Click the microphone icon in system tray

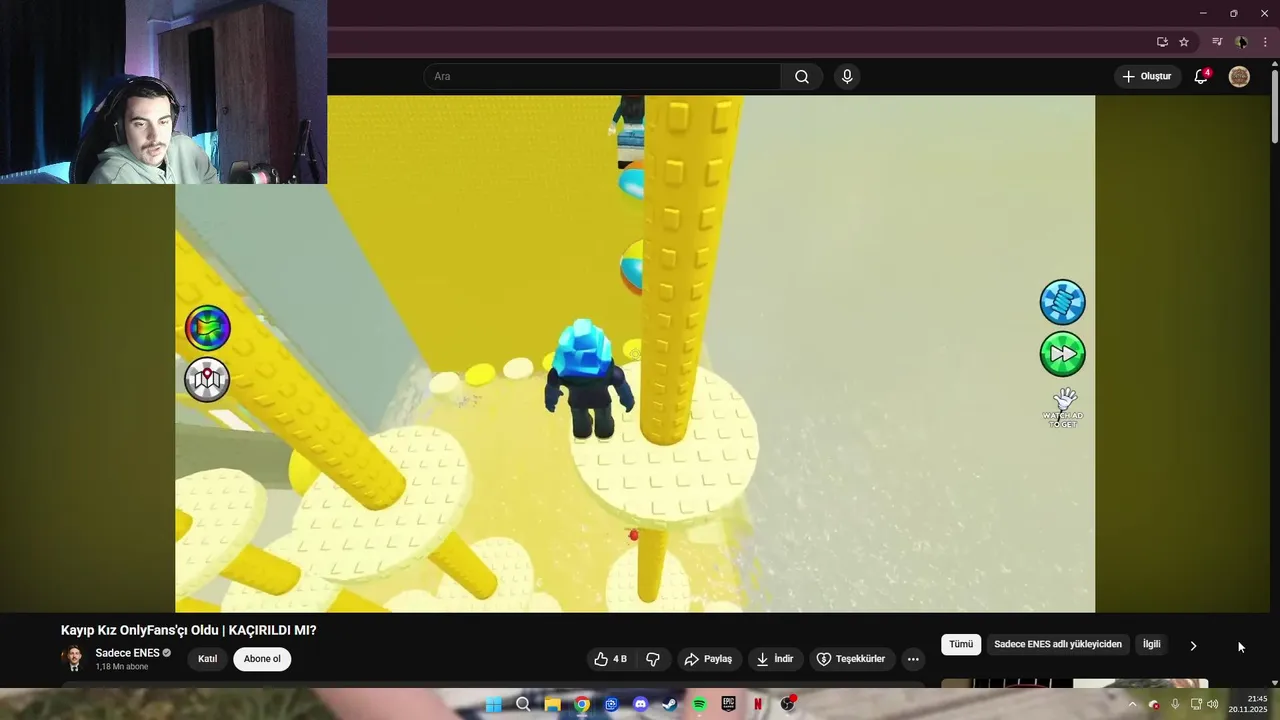1175,704
